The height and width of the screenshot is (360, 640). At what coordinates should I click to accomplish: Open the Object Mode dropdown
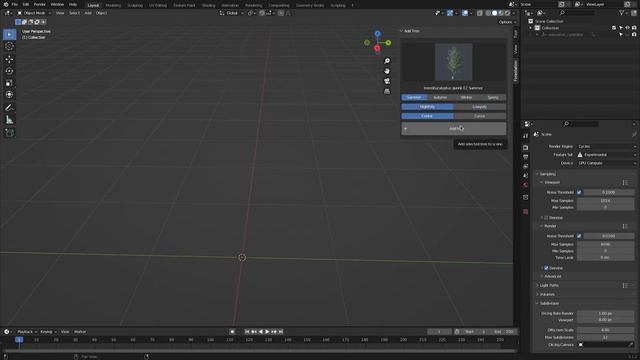point(34,13)
